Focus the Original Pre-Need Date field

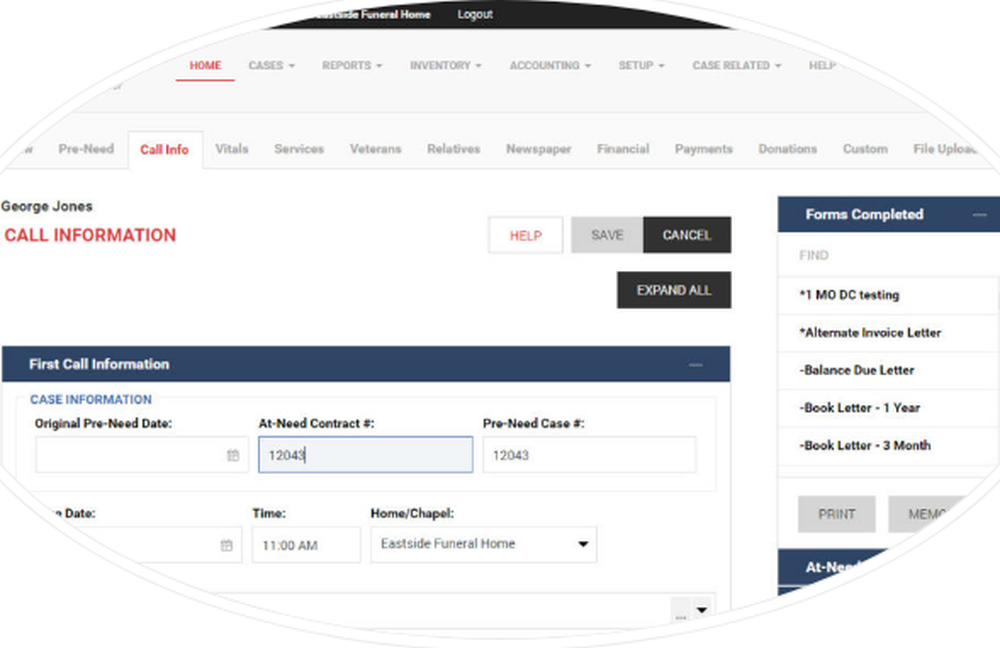tap(142, 455)
